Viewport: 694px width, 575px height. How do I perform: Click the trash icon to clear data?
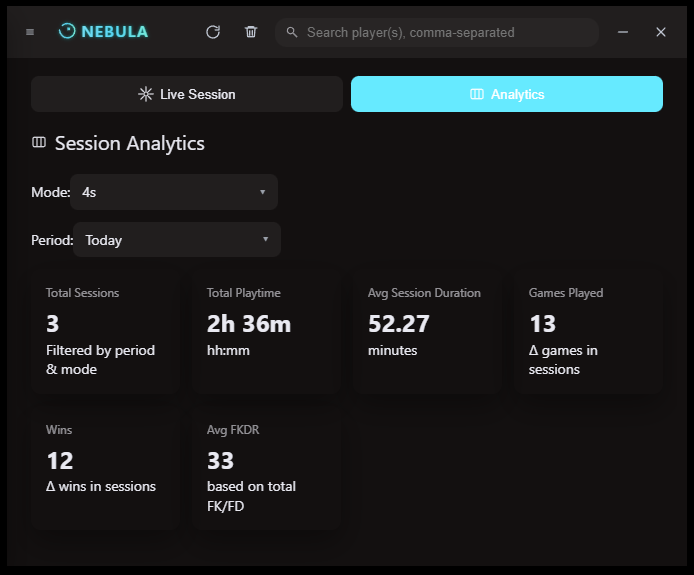[251, 32]
